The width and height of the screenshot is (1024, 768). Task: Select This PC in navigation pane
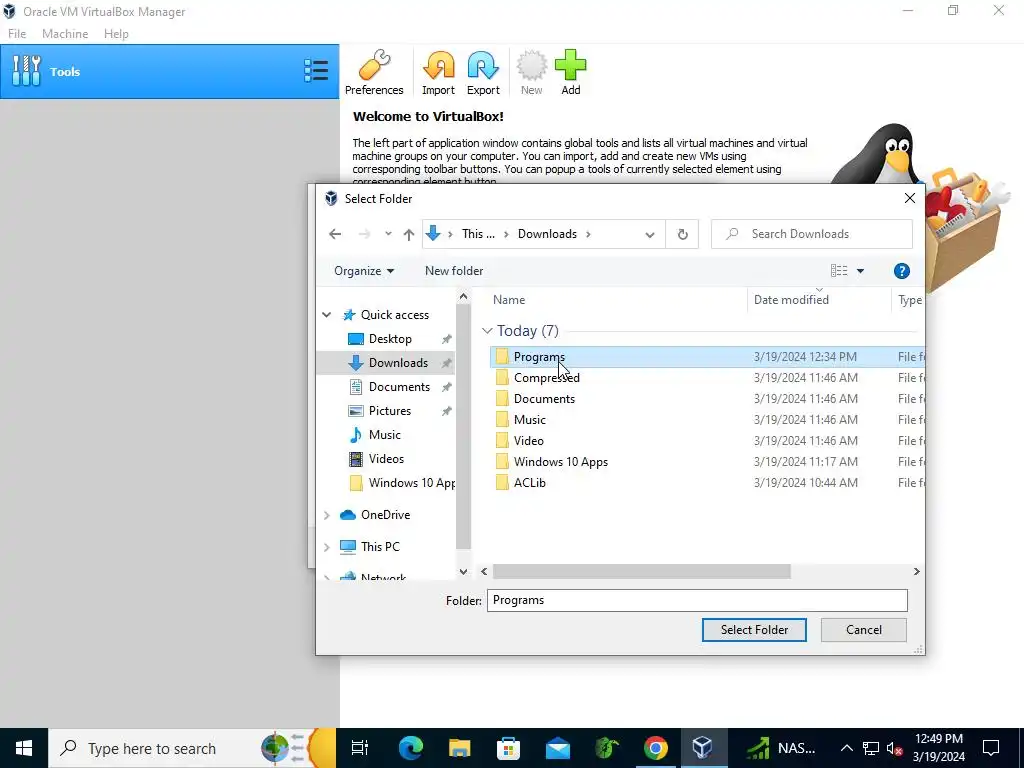(x=379, y=547)
